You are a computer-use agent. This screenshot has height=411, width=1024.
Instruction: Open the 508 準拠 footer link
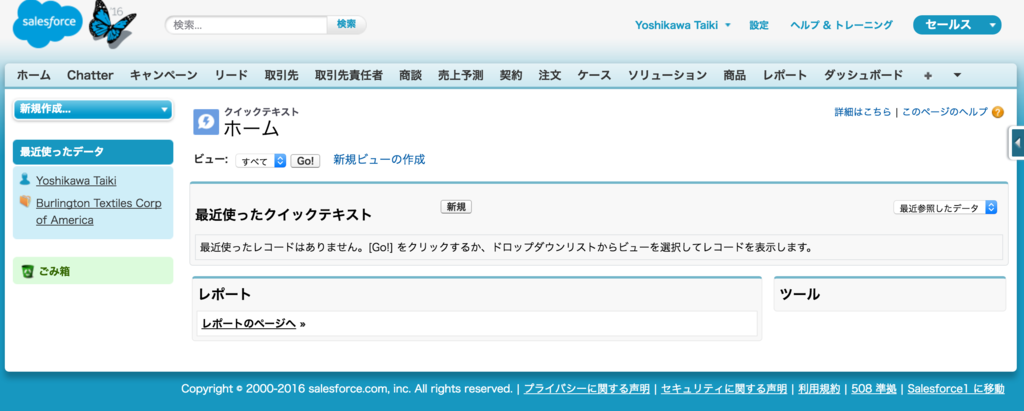[874, 389]
